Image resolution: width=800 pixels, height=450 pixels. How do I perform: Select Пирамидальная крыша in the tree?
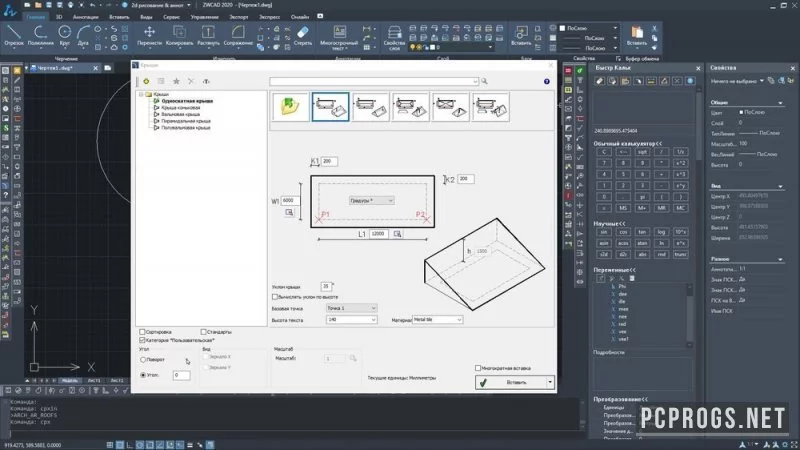186,121
